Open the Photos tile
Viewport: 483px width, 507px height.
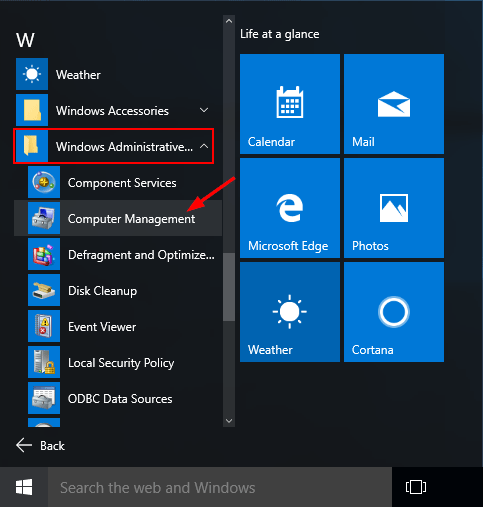click(x=394, y=208)
